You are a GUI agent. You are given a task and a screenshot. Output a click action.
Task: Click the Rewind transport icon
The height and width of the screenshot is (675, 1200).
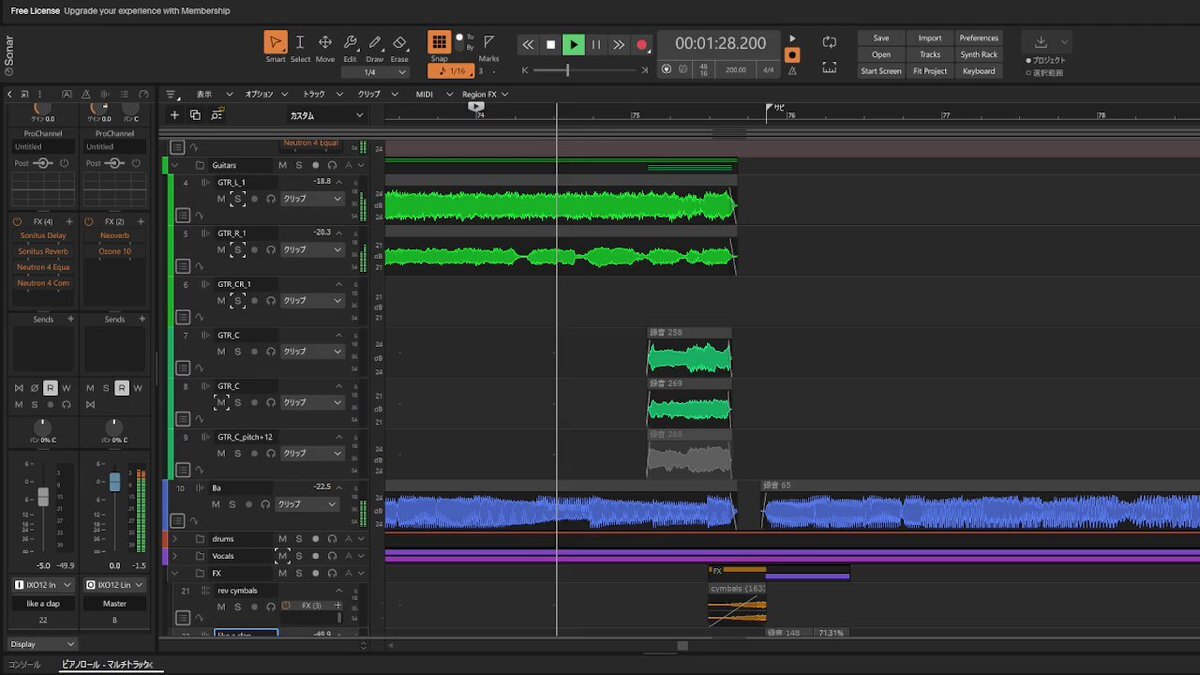point(527,45)
